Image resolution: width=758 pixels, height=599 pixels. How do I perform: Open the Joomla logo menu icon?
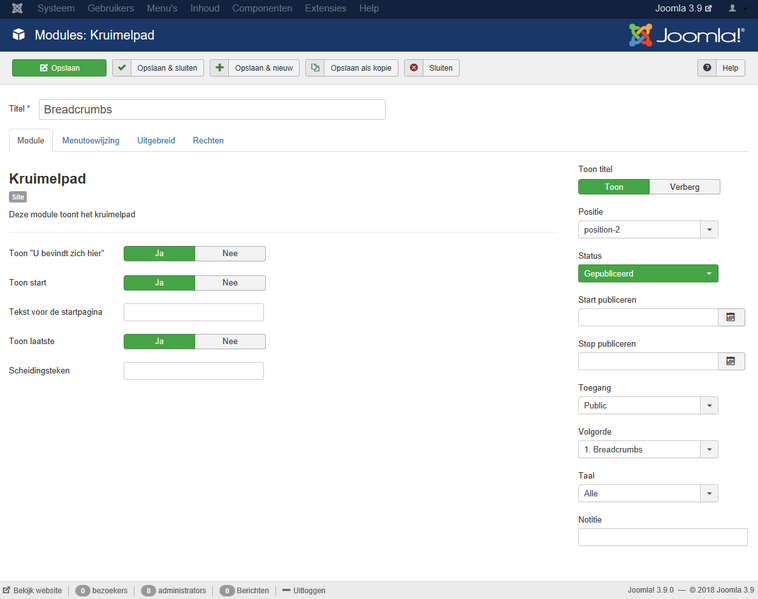(x=17, y=8)
